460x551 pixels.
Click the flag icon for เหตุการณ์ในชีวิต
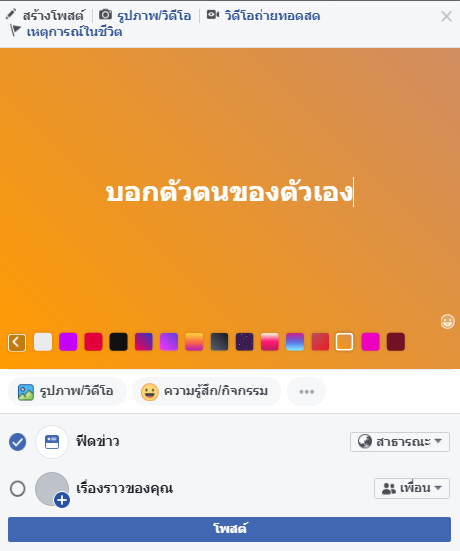click(x=15, y=31)
